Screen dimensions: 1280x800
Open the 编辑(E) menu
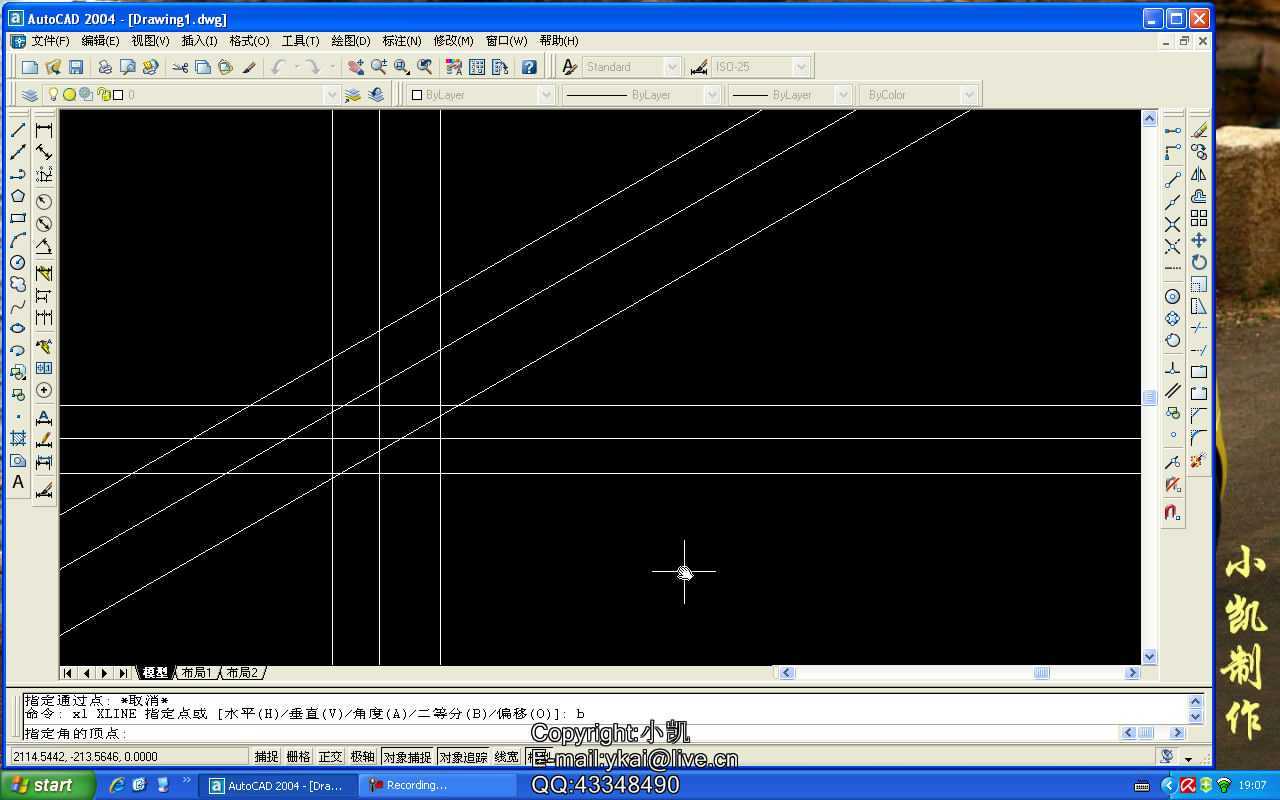tap(100, 41)
